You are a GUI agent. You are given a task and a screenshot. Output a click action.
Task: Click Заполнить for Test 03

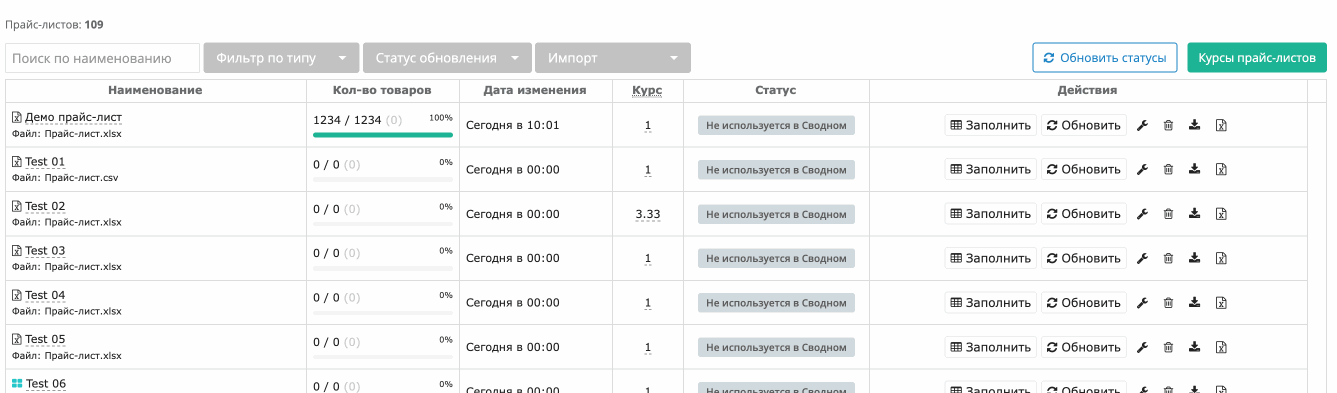(x=991, y=258)
